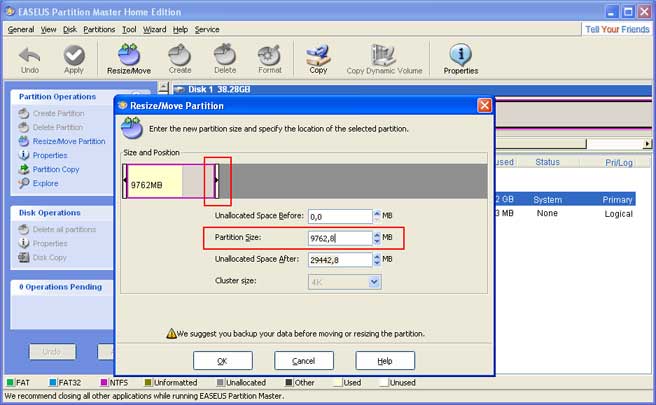Select the System Primary partition row
The image size is (656, 405).
click(x=565, y=200)
